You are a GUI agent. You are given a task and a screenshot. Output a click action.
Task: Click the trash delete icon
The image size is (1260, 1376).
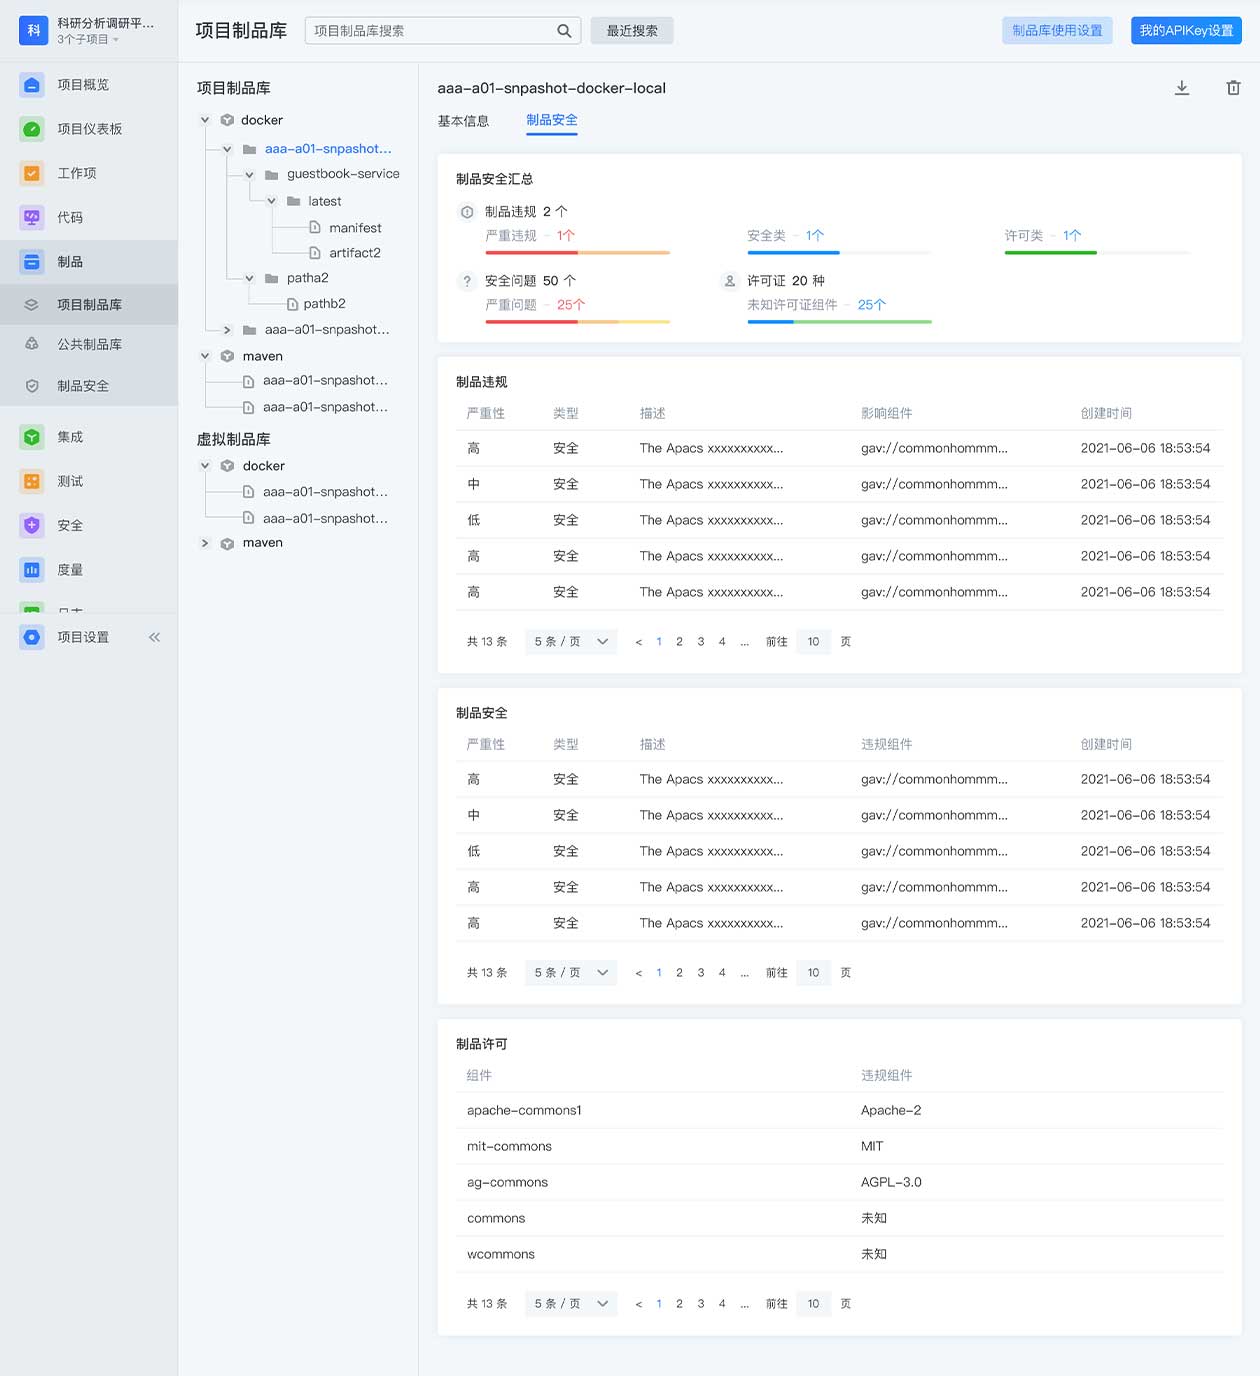1233,88
